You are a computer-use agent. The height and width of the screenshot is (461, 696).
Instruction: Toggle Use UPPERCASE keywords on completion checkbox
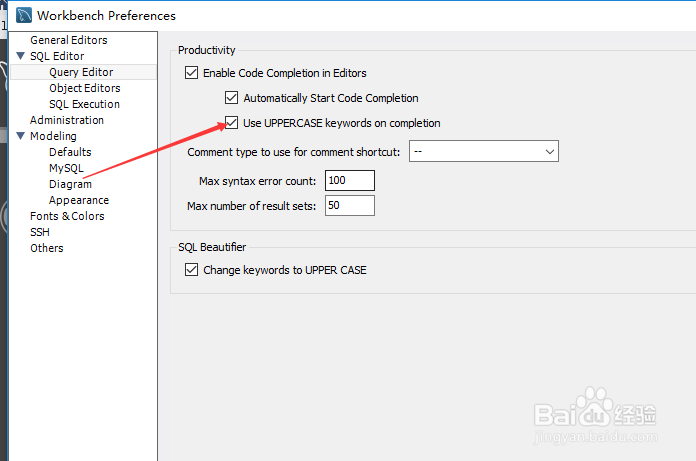(x=231, y=122)
